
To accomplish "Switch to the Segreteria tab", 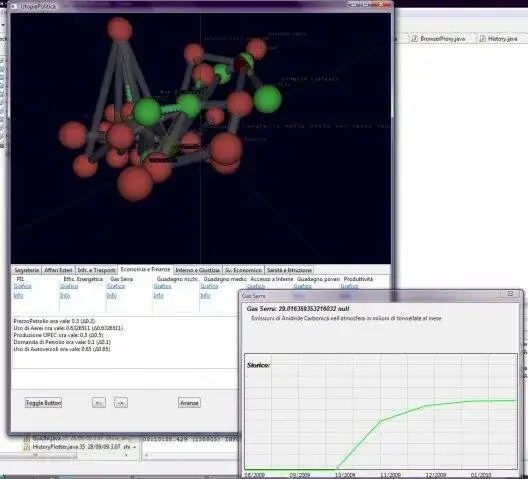I will (x=27, y=270).
